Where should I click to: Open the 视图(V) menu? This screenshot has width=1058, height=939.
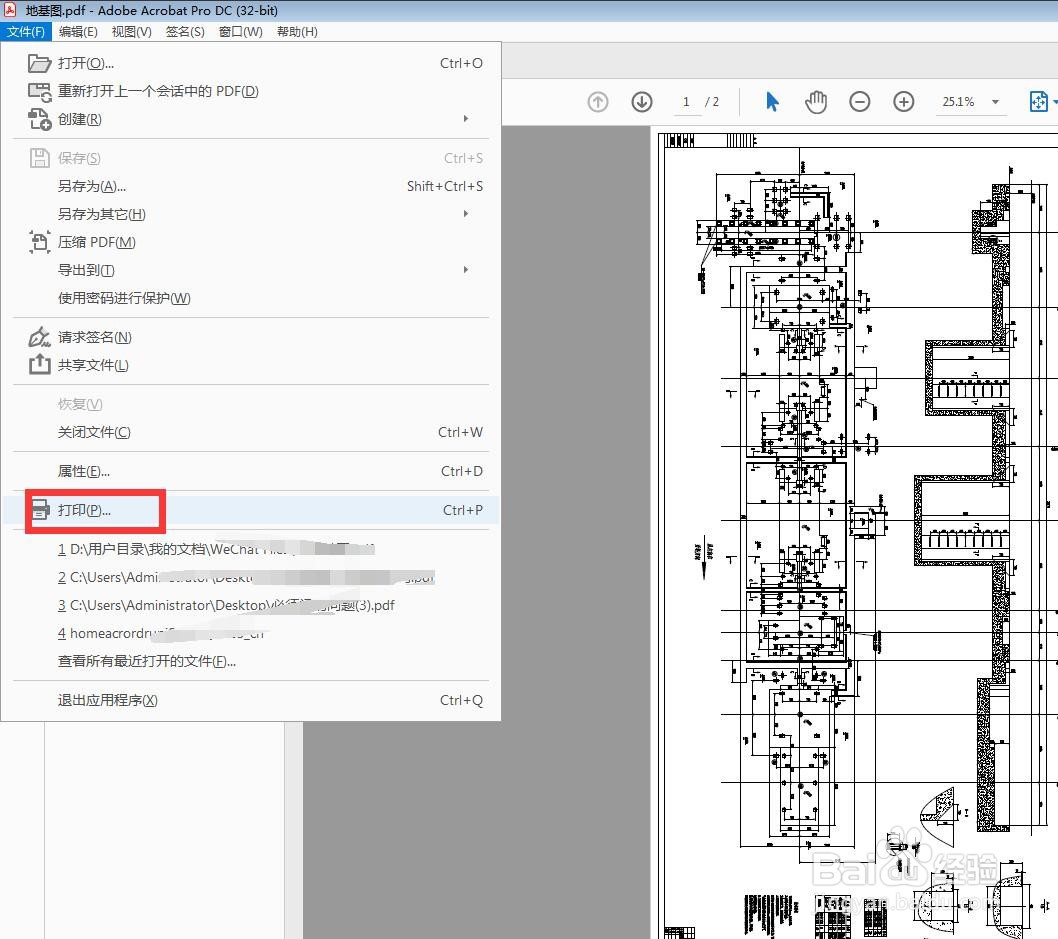[132, 32]
